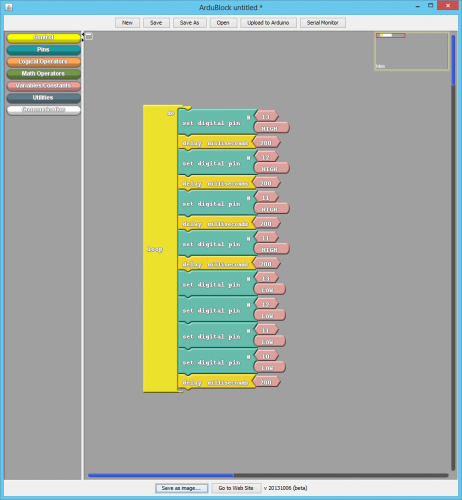This screenshot has width=462, height=500.
Task: Click the minimap overview thumbnail
Action: click(412, 51)
